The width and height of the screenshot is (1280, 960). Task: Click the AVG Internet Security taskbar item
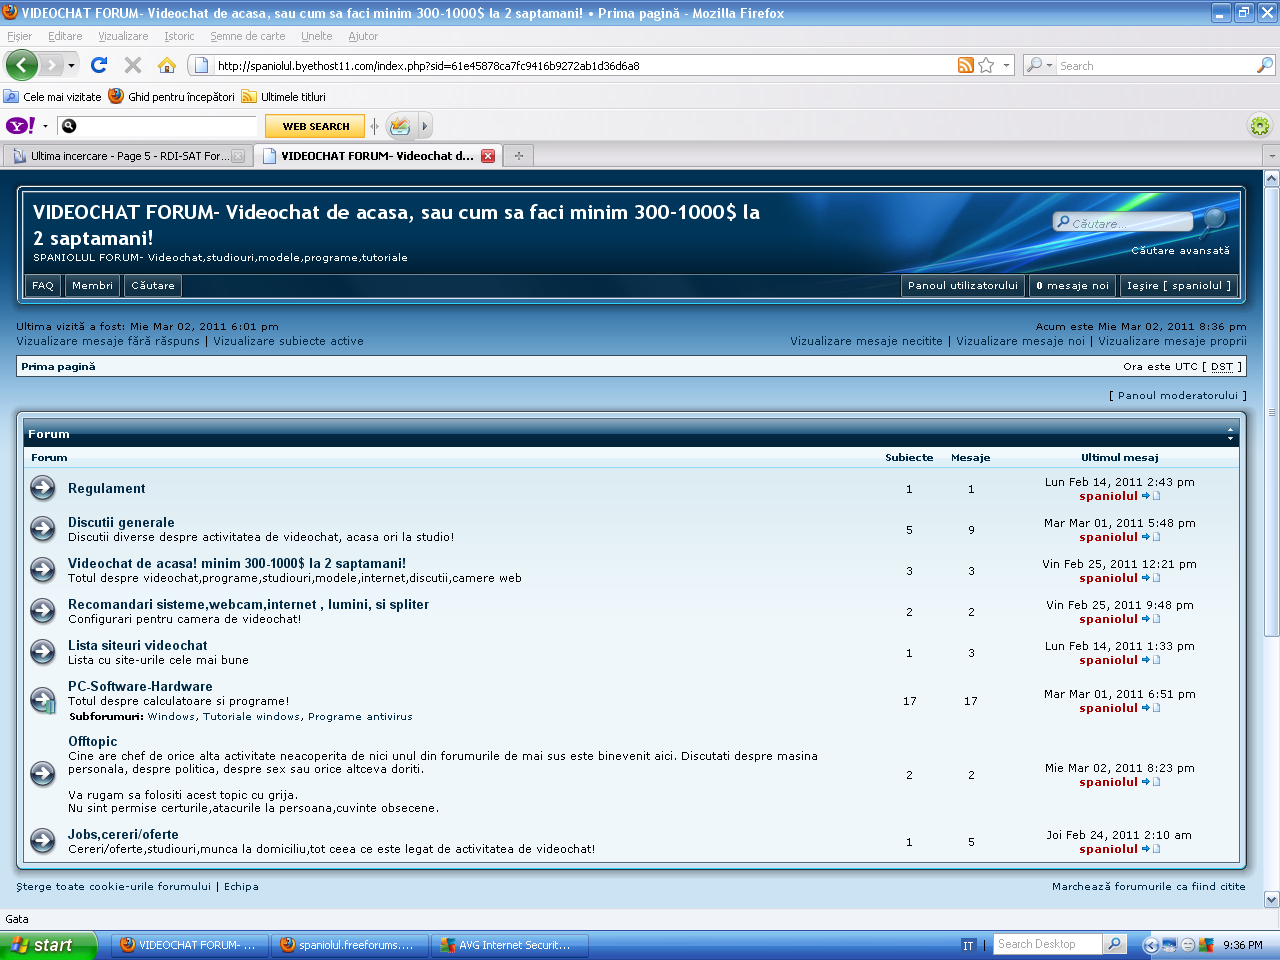pyautogui.click(x=510, y=945)
